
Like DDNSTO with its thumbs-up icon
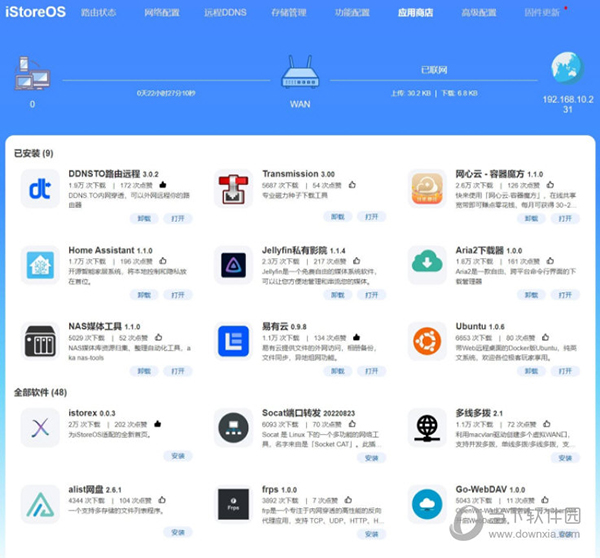coord(163,185)
